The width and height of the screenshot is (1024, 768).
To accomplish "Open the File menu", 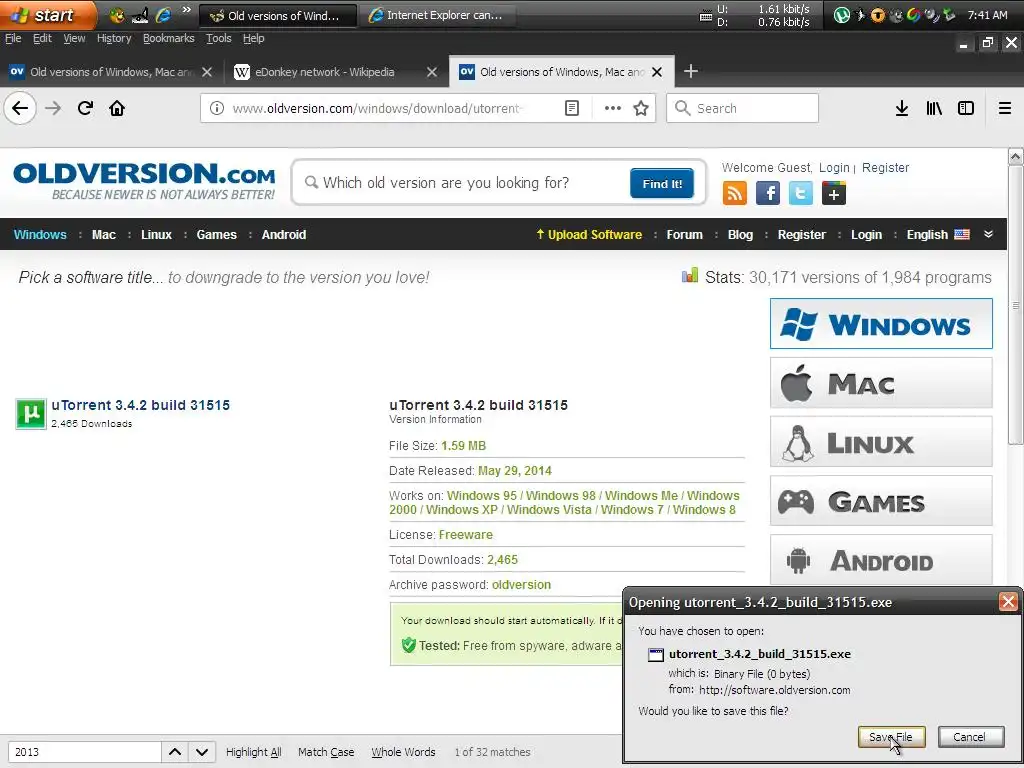I will (x=13, y=38).
